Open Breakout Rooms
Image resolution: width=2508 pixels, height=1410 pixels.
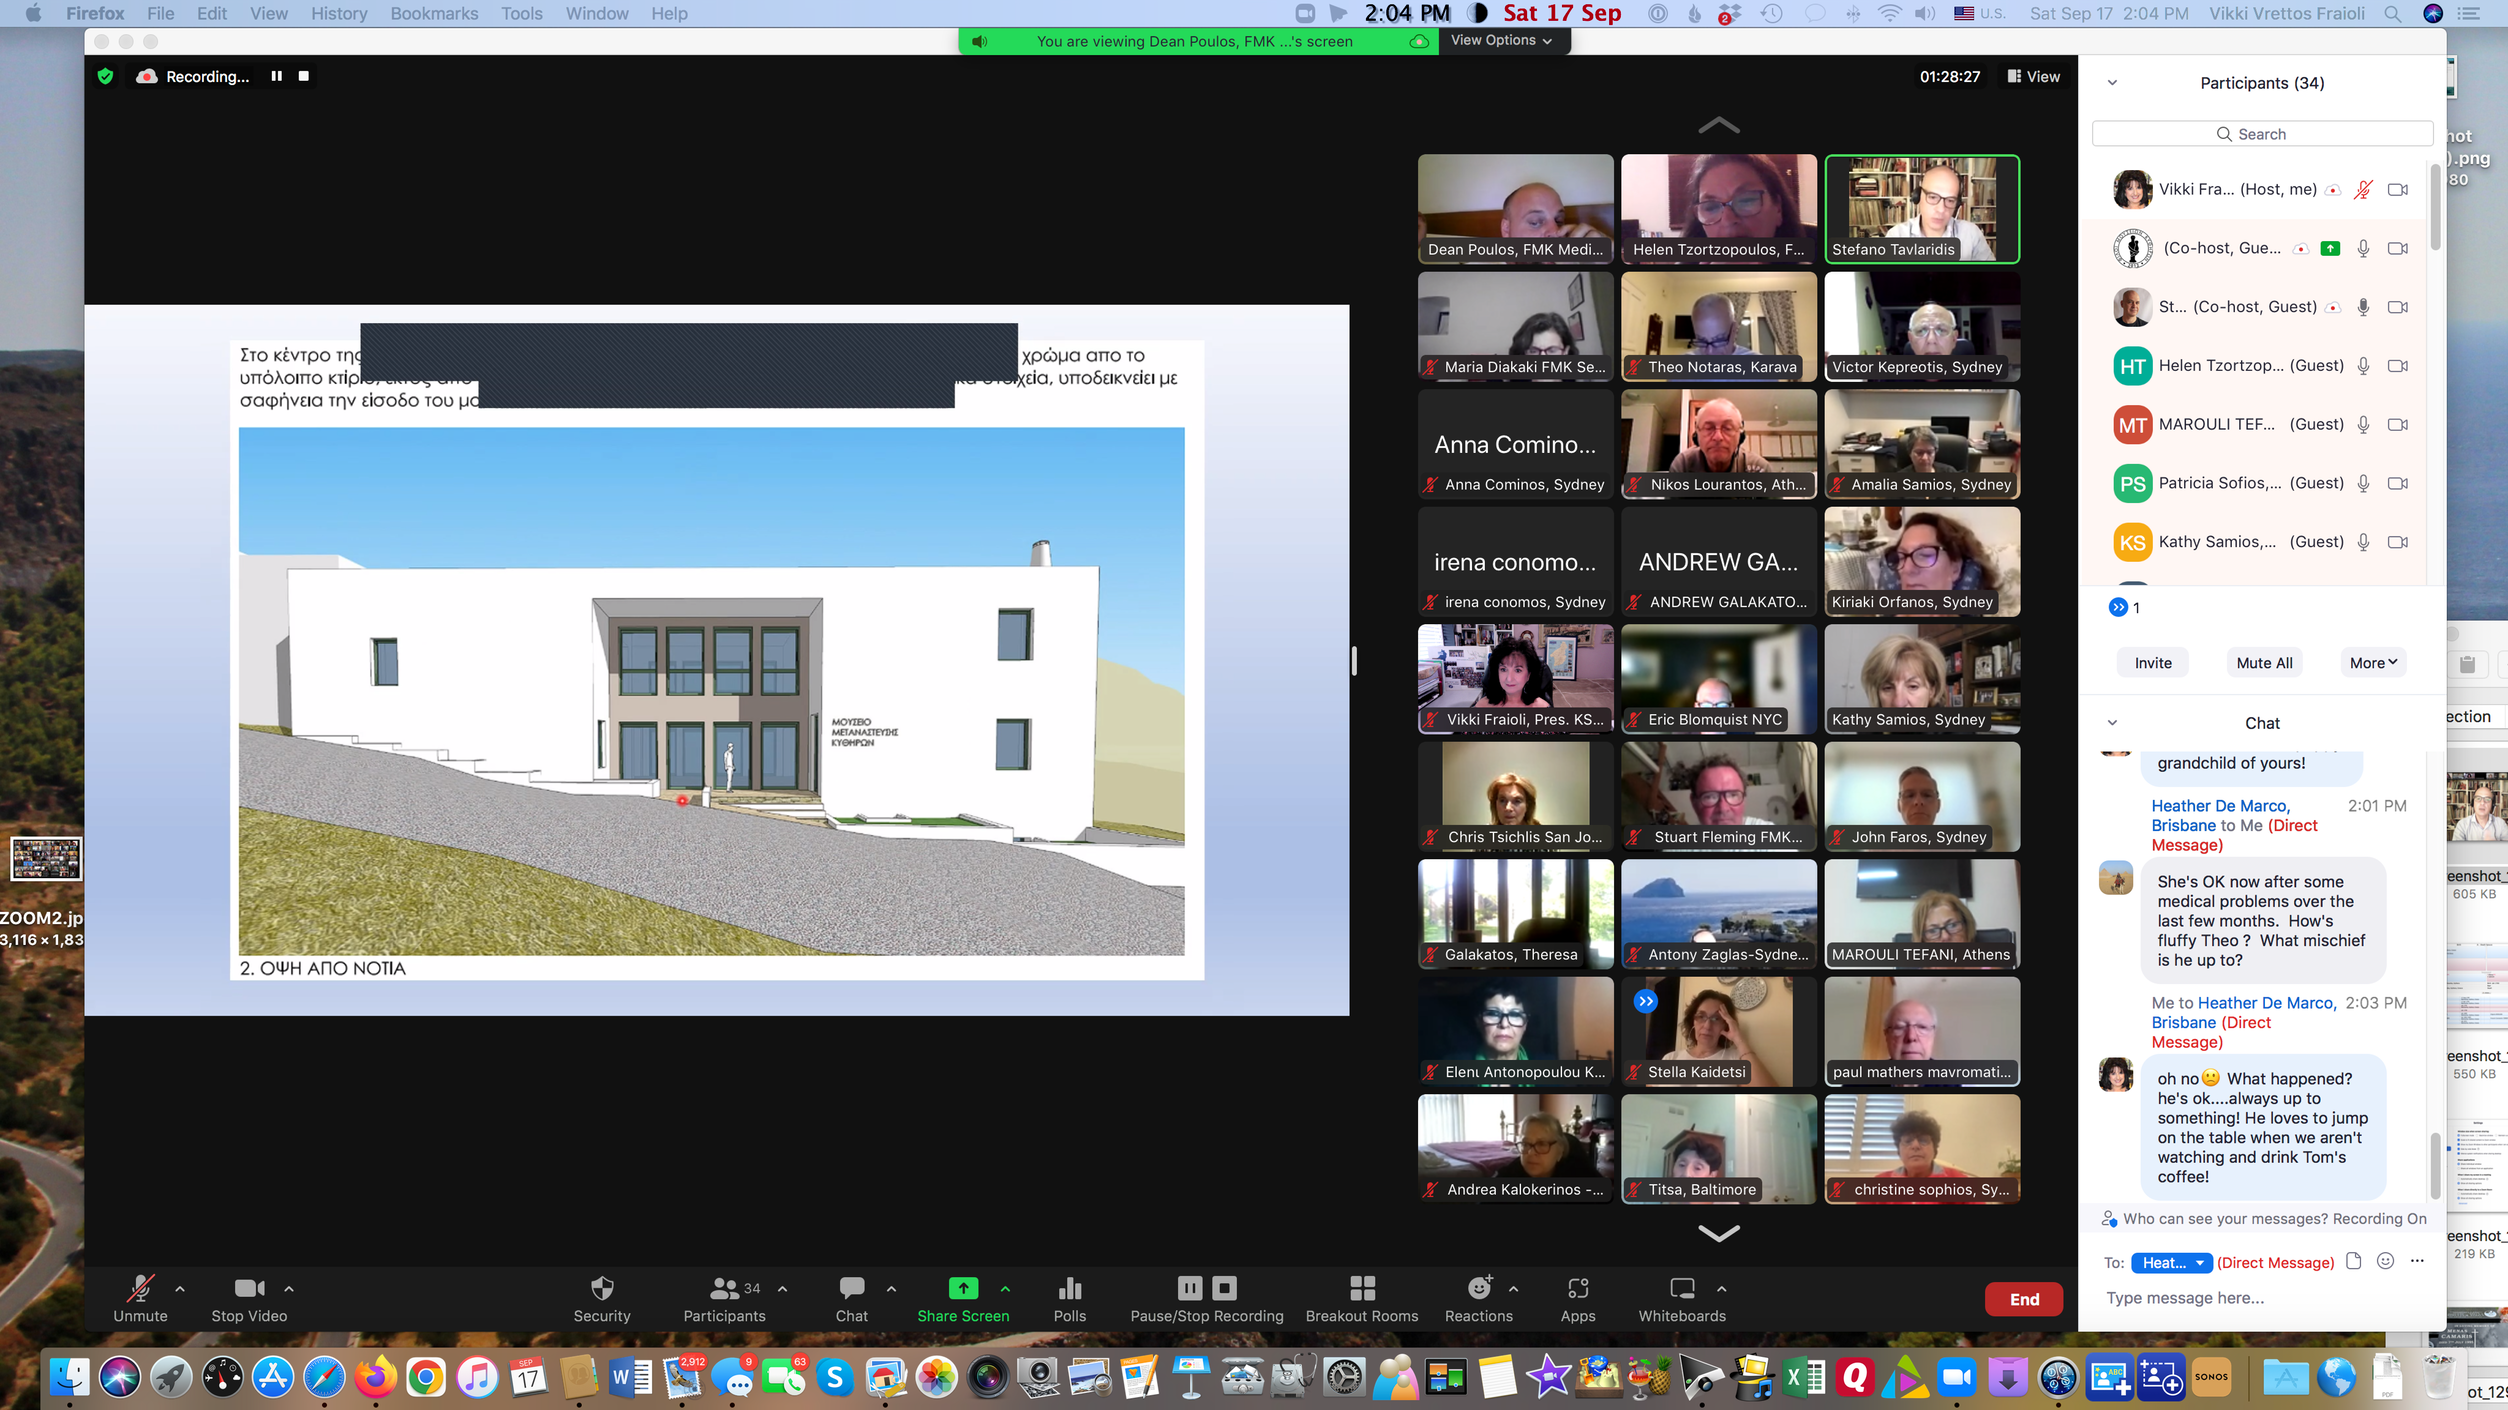coord(1361,1288)
